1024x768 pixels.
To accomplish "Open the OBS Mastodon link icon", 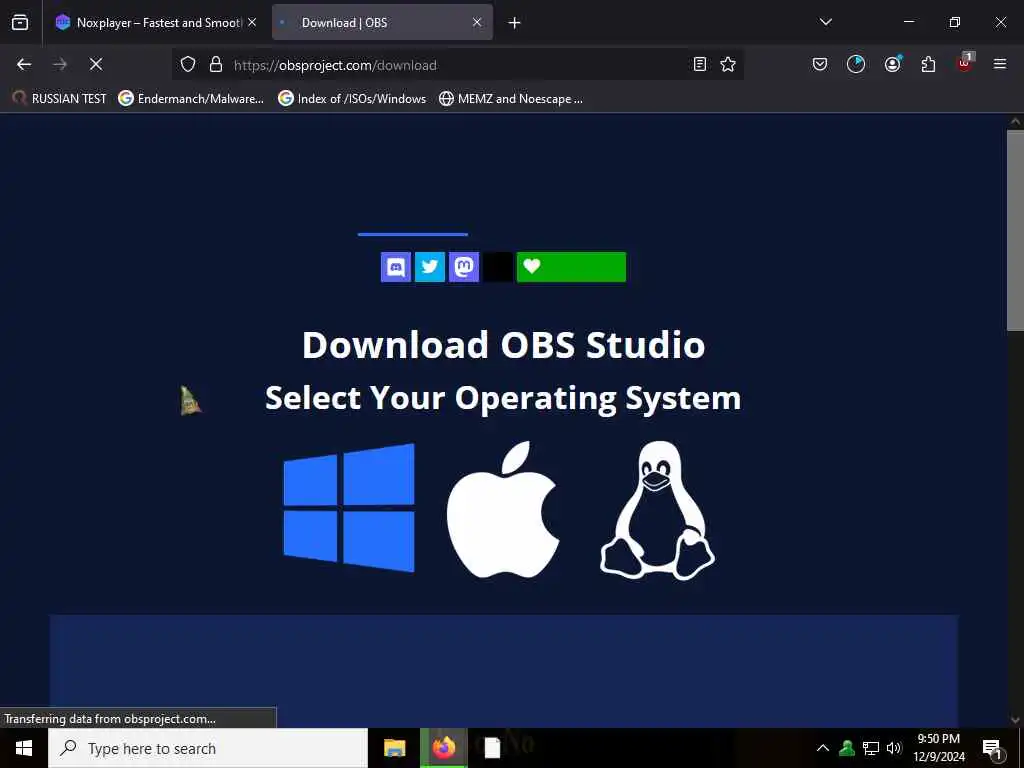I will coord(464,267).
